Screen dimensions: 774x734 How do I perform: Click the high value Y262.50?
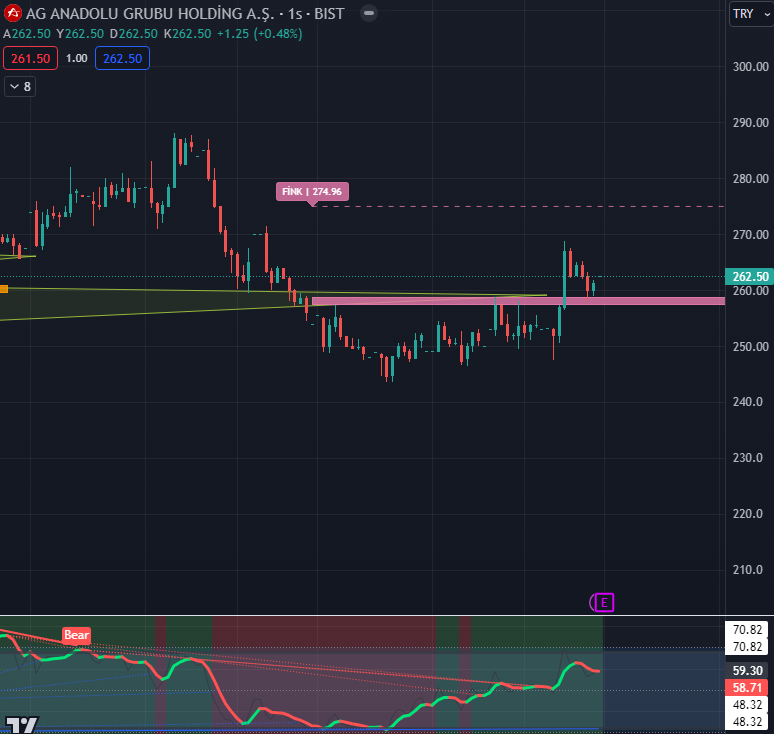pyautogui.click(x=80, y=34)
